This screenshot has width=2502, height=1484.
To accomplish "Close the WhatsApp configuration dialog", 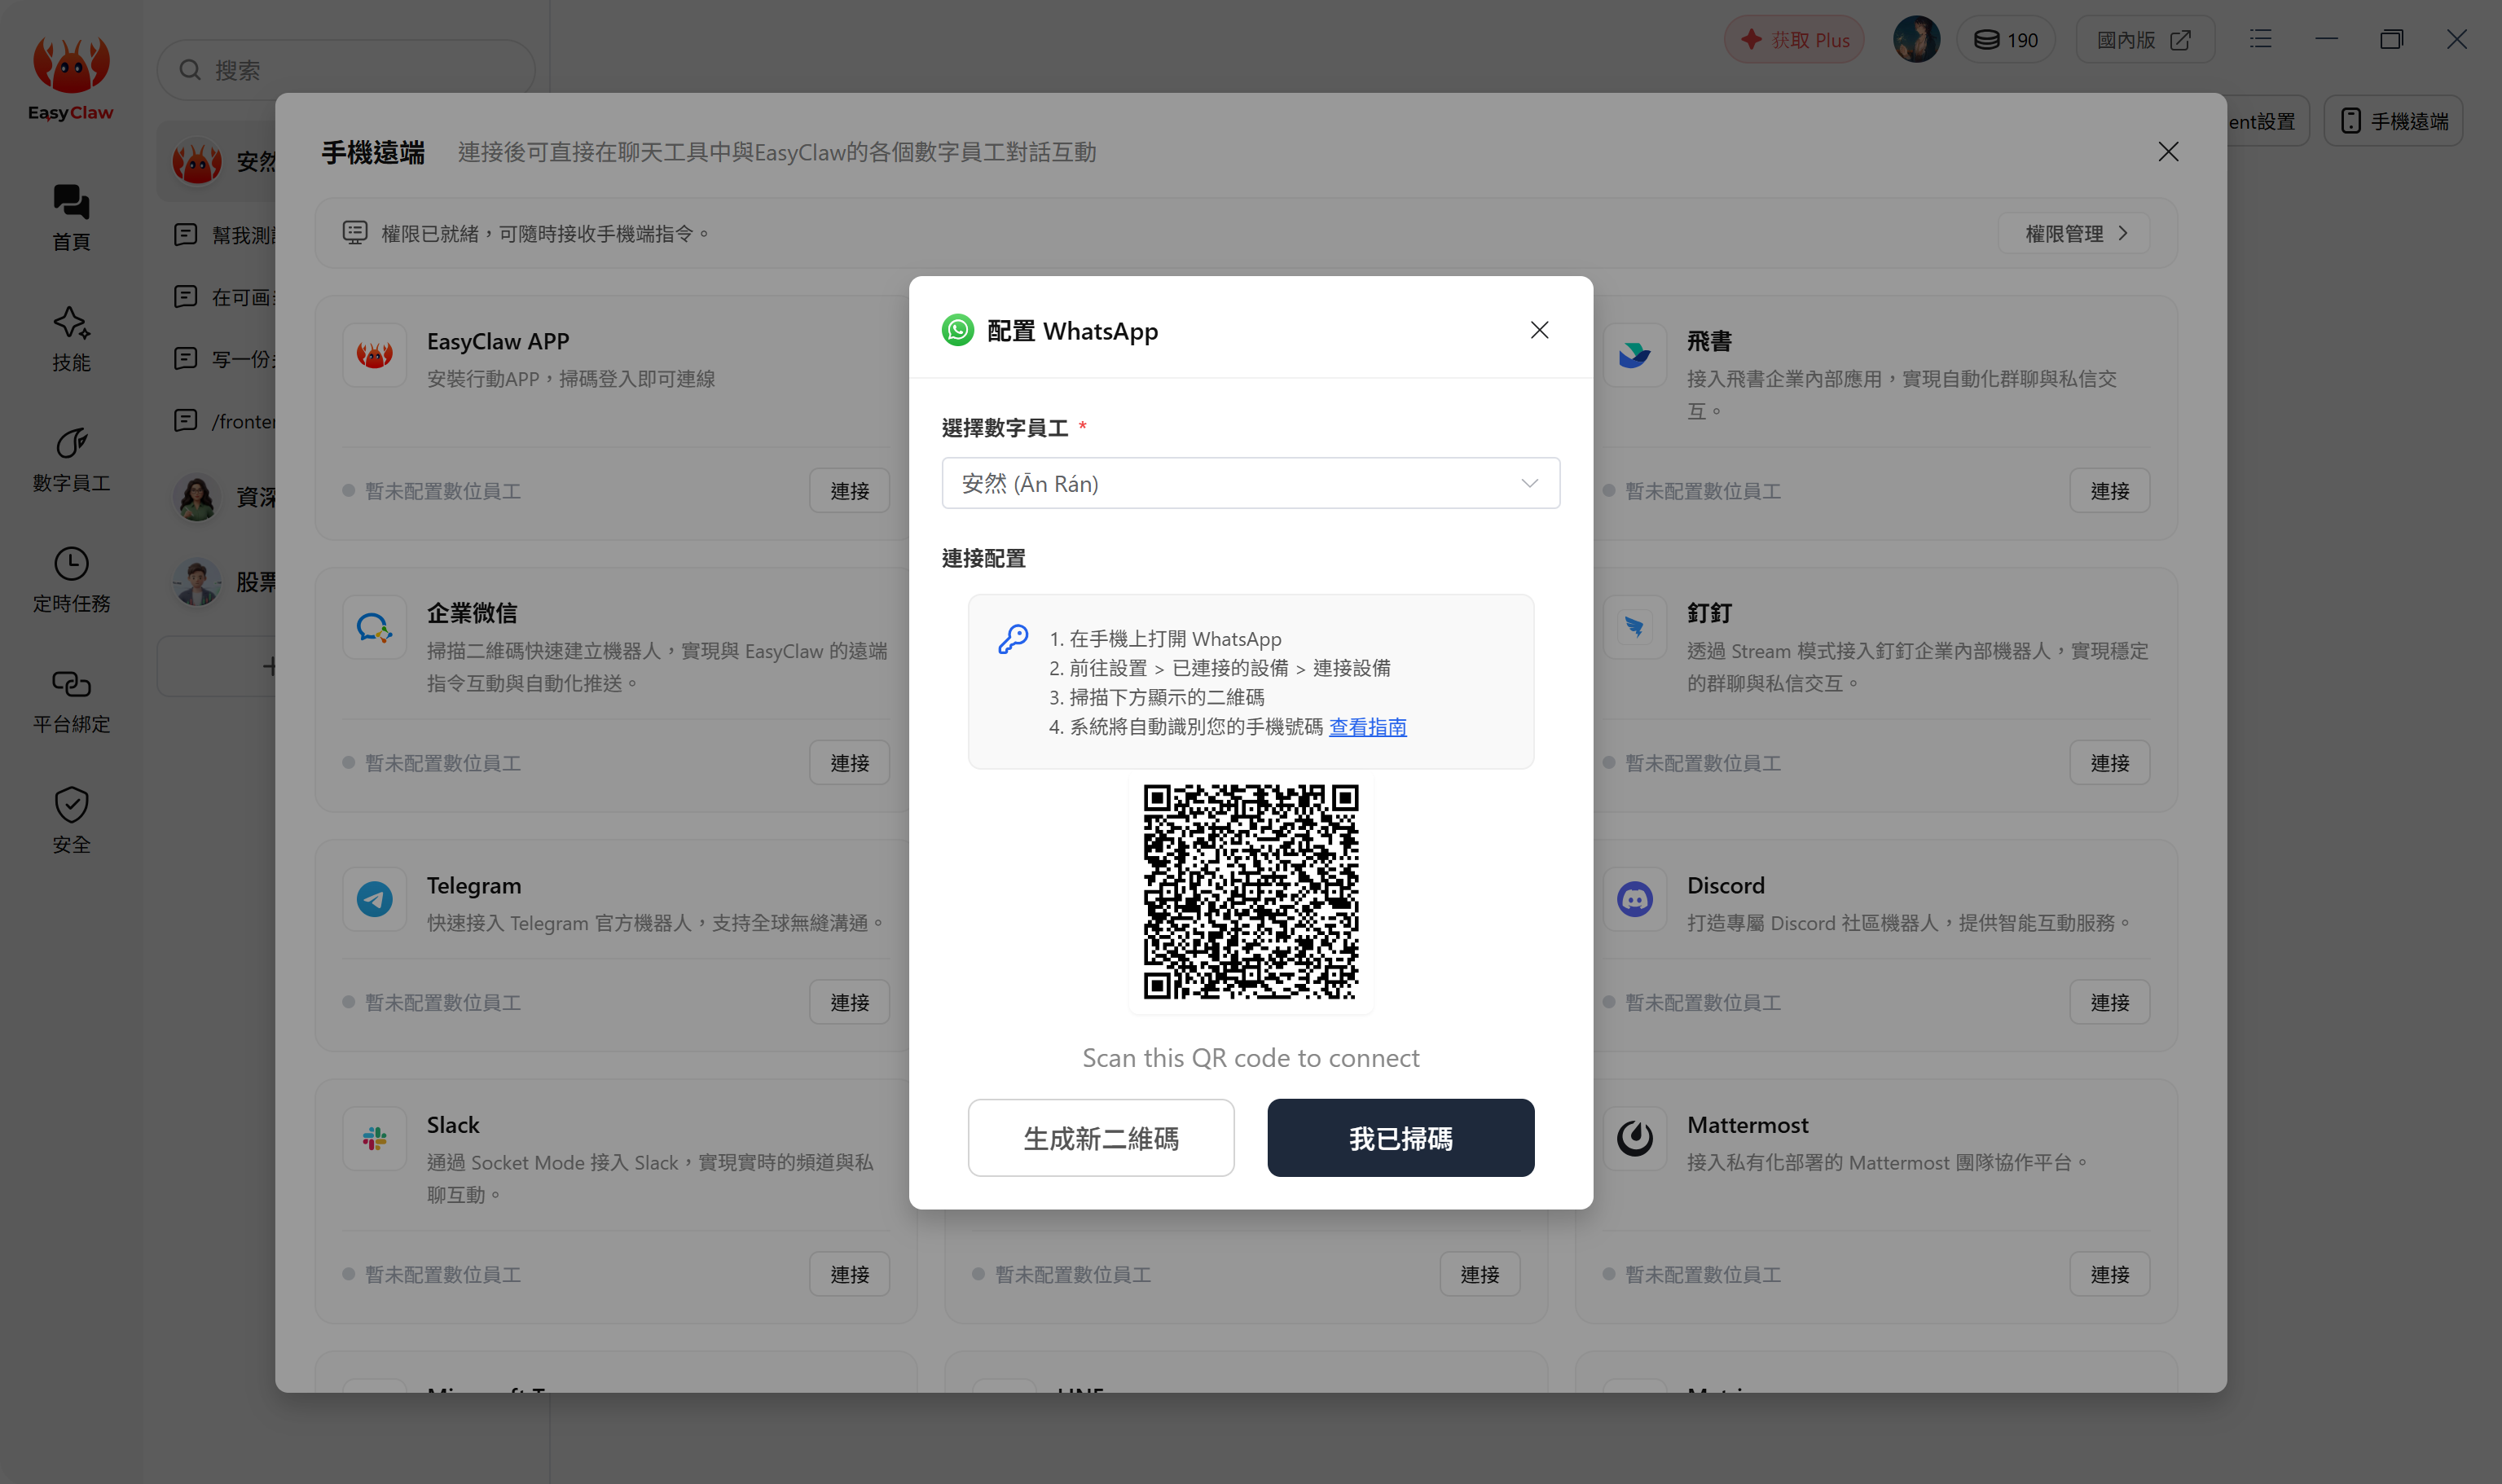I will [1539, 330].
